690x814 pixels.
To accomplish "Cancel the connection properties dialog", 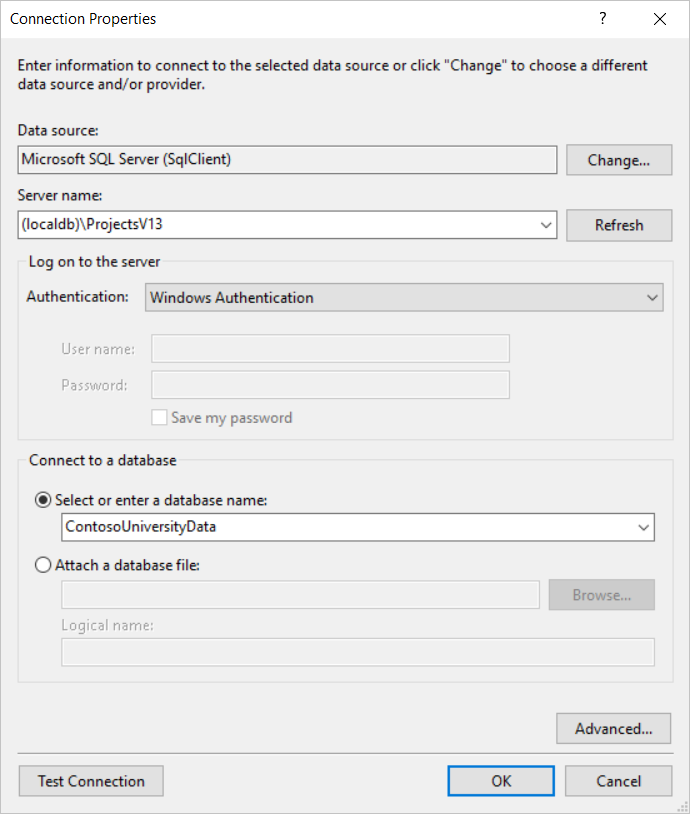I will pyautogui.click(x=618, y=781).
